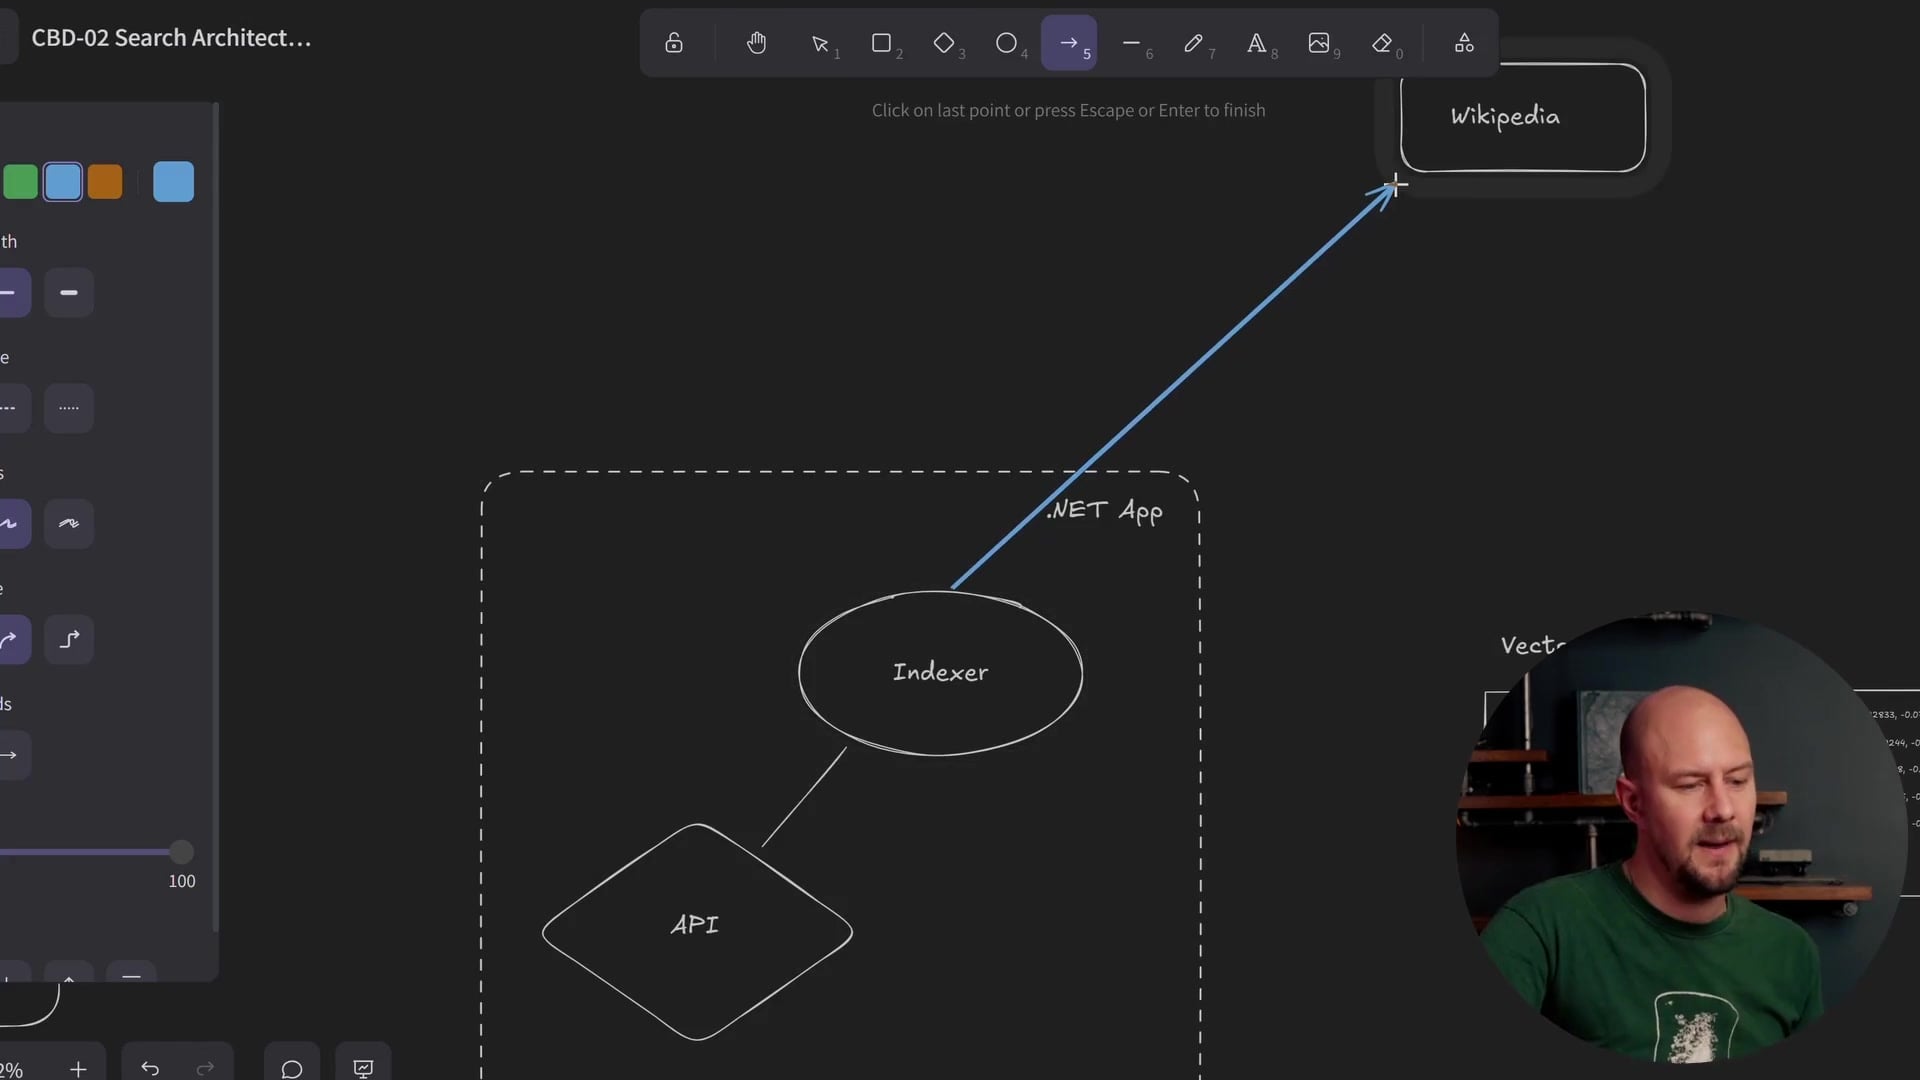This screenshot has height=1080, width=1920.
Task: Select the Line tool
Action: (x=1132, y=43)
